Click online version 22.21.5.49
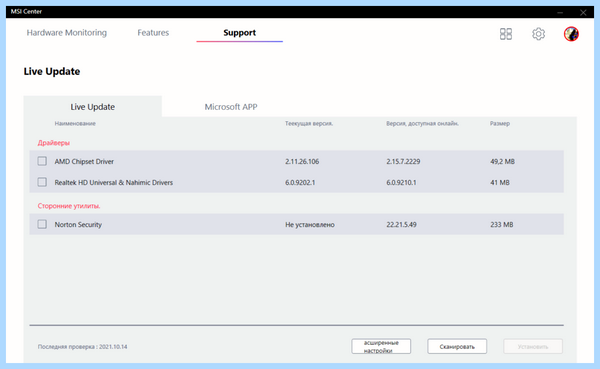This screenshot has width=600, height=369. [x=401, y=225]
